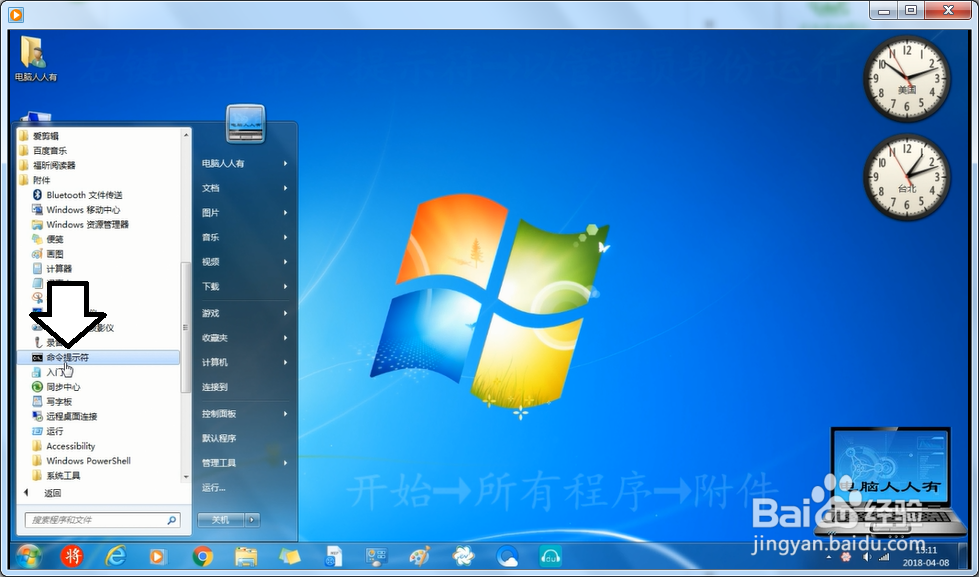Click the scroll-up arrow of the program list
This screenshot has width=979, height=577.
[x=185, y=134]
